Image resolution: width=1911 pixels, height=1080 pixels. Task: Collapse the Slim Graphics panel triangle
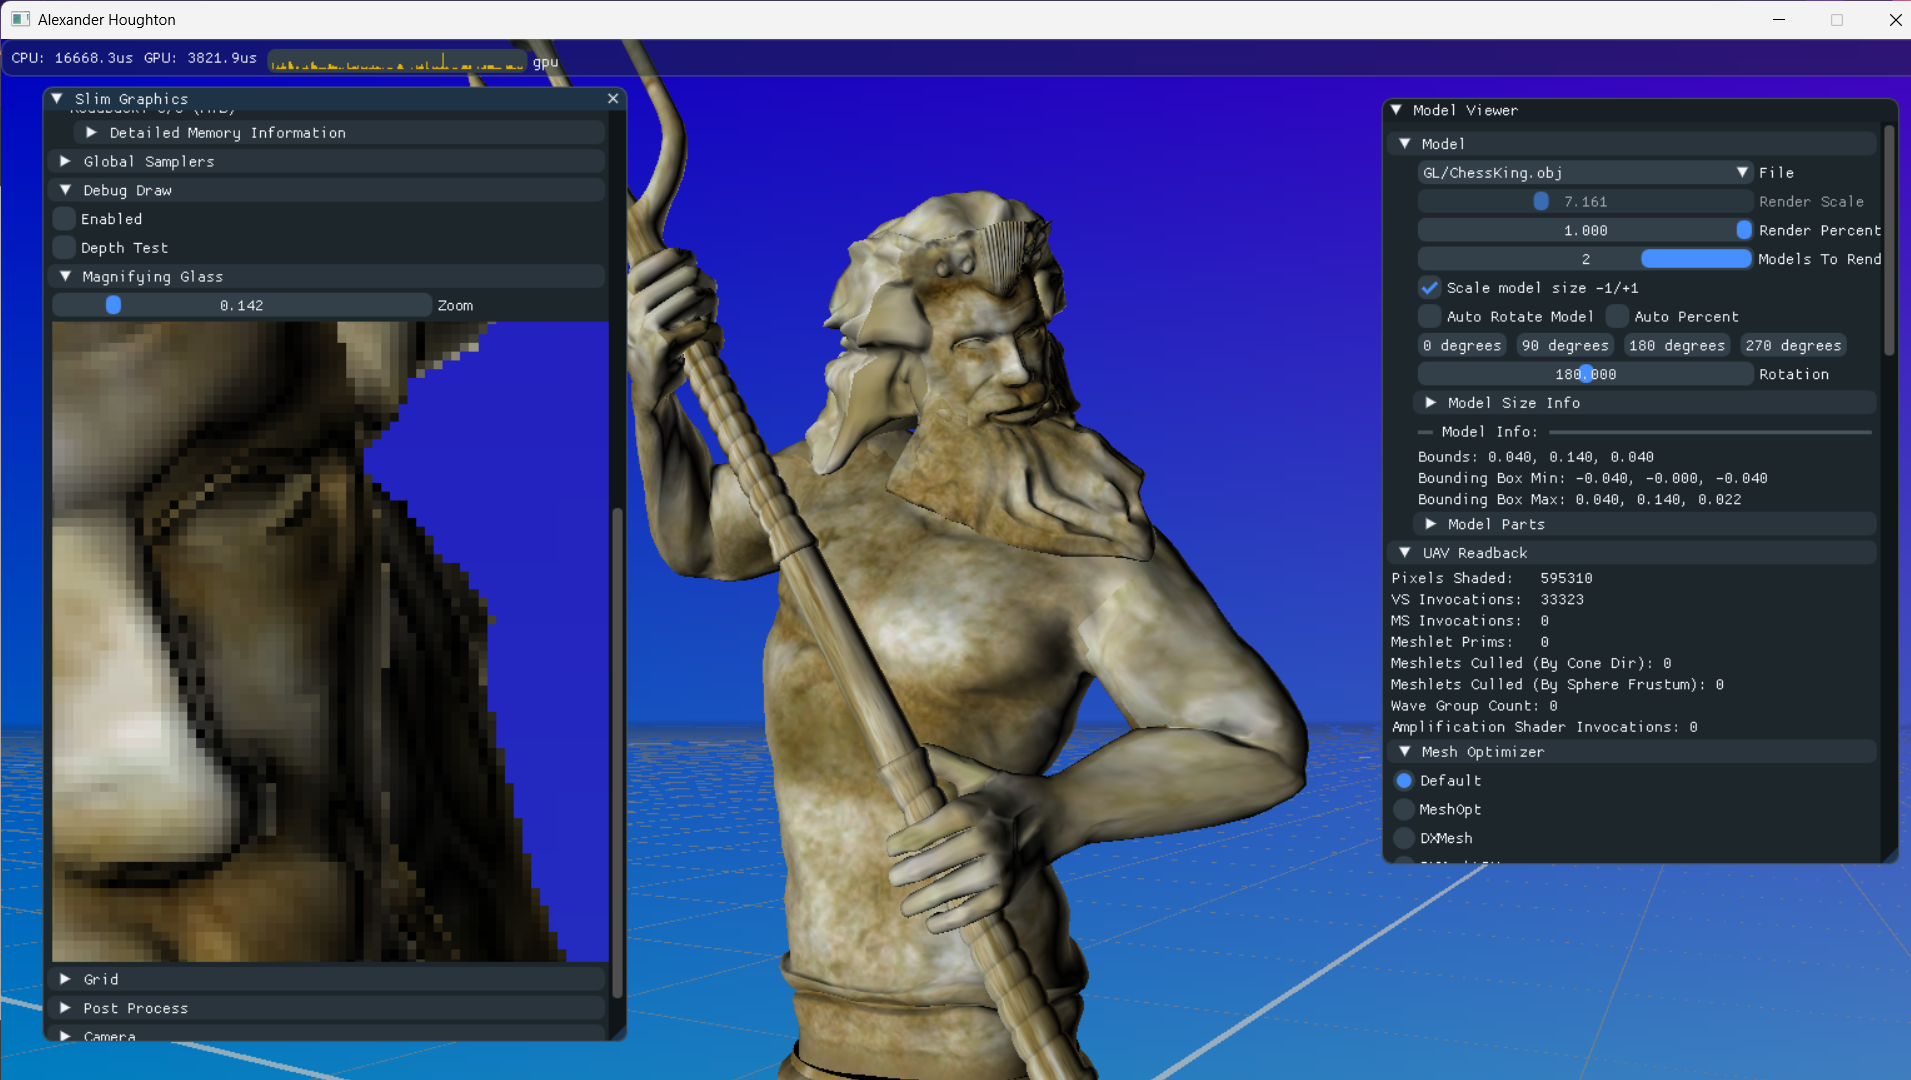[x=57, y=98]
